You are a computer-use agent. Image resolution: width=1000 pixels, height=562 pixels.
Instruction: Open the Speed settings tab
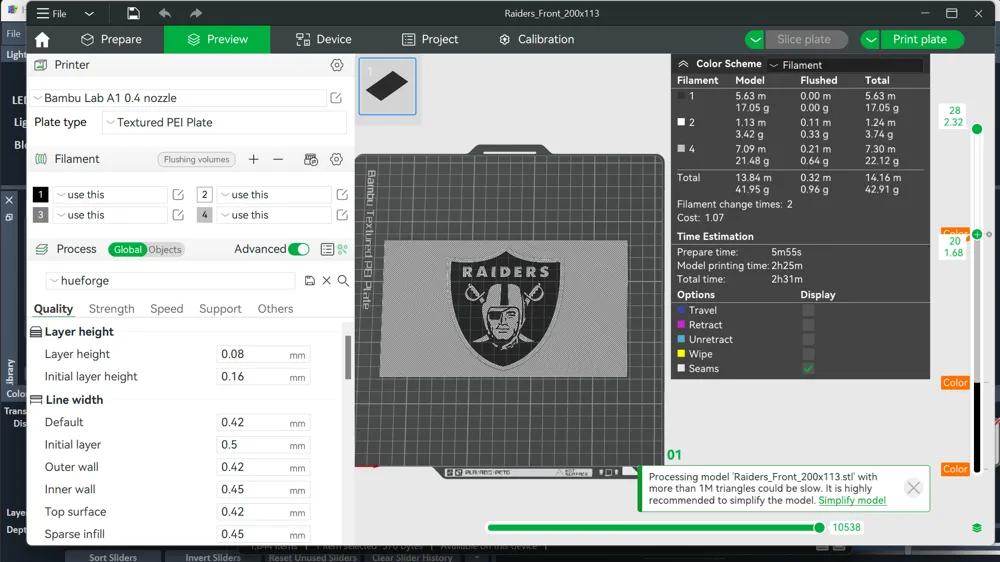pos(166,309)
